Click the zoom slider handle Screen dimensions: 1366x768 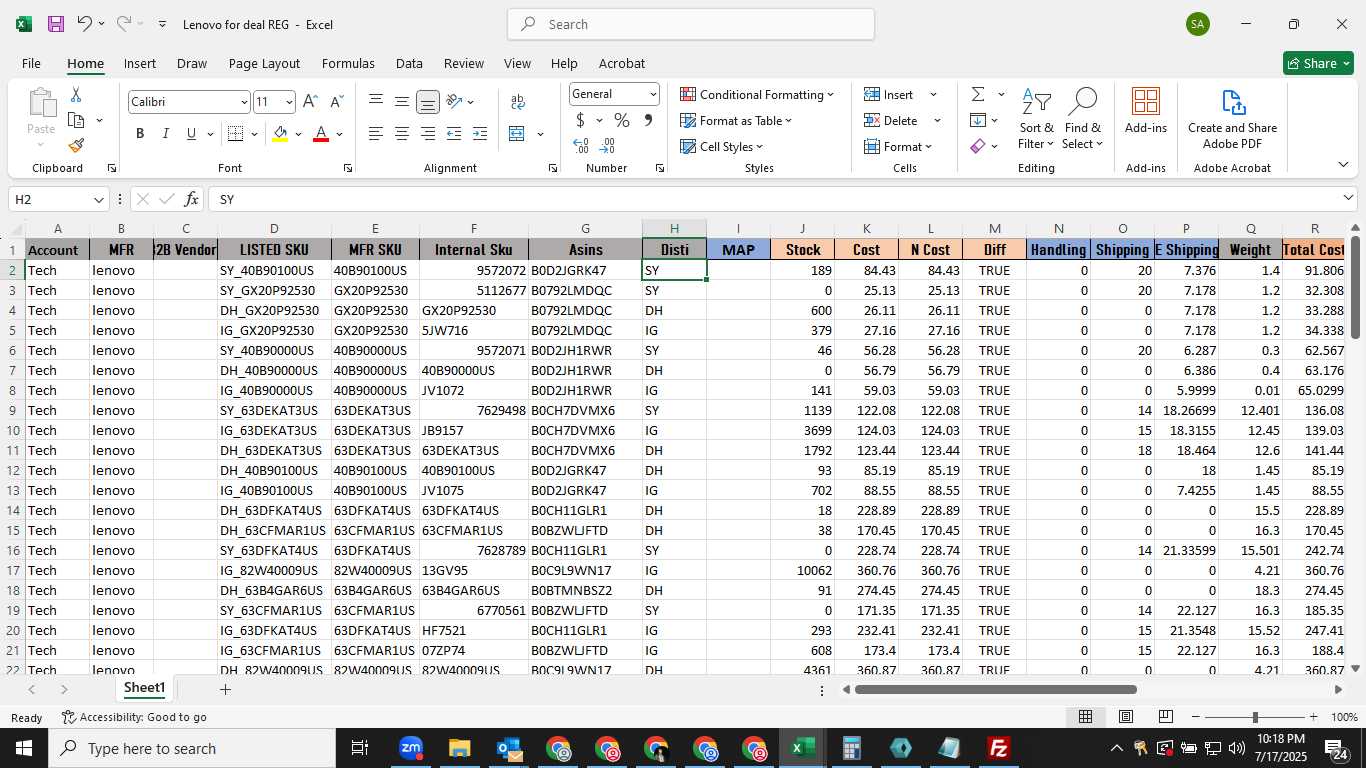point(1255,717)
